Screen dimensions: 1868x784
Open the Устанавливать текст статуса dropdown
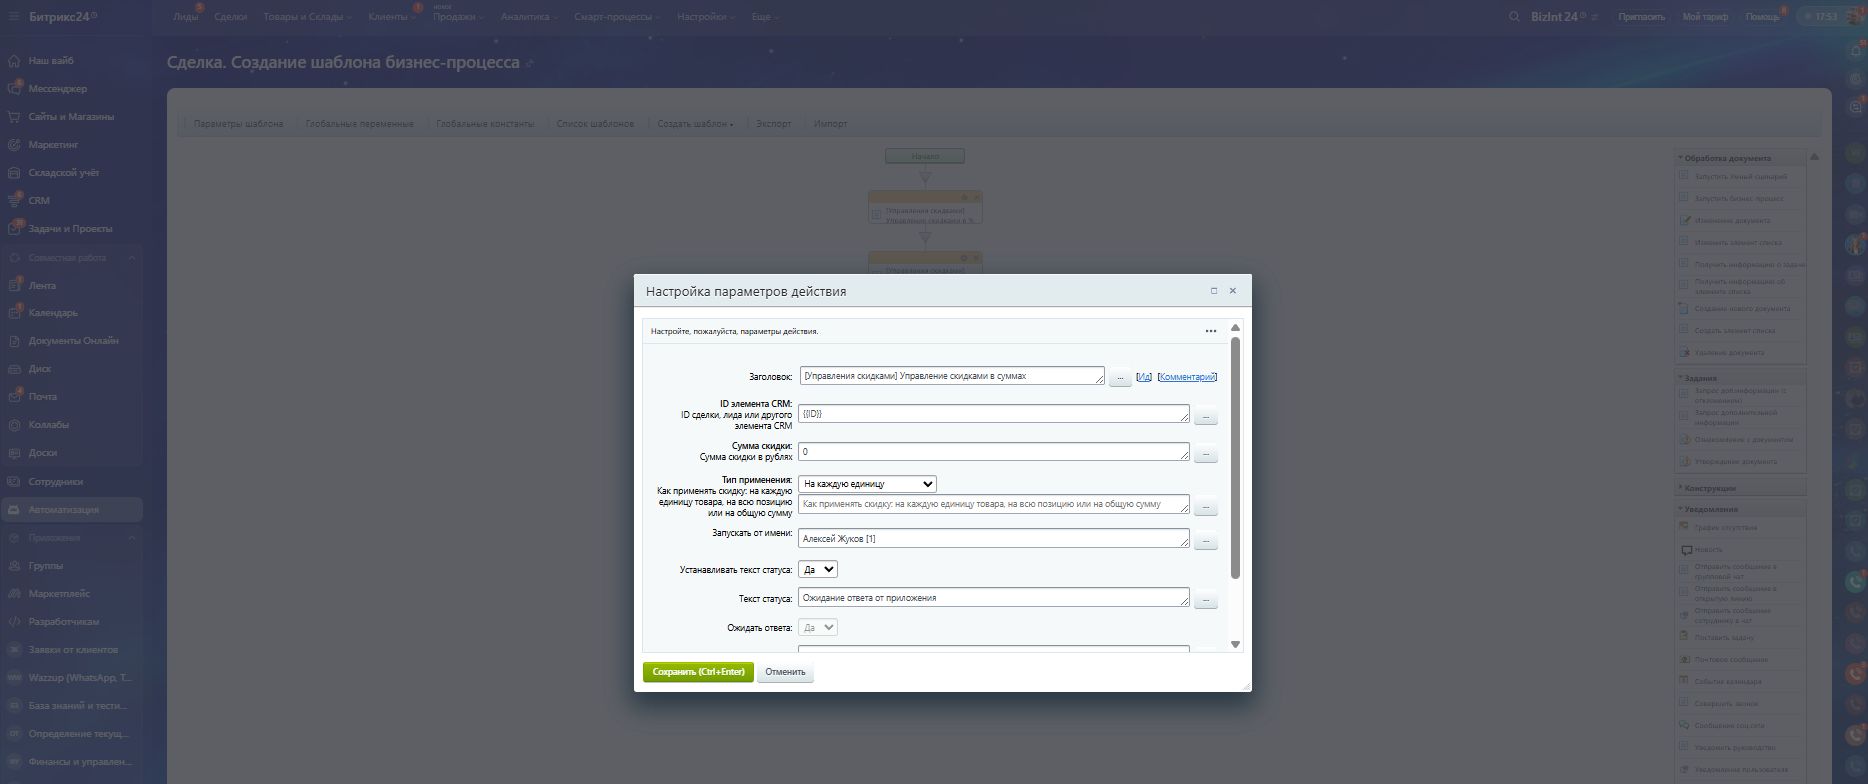click(x=817, y=569)
